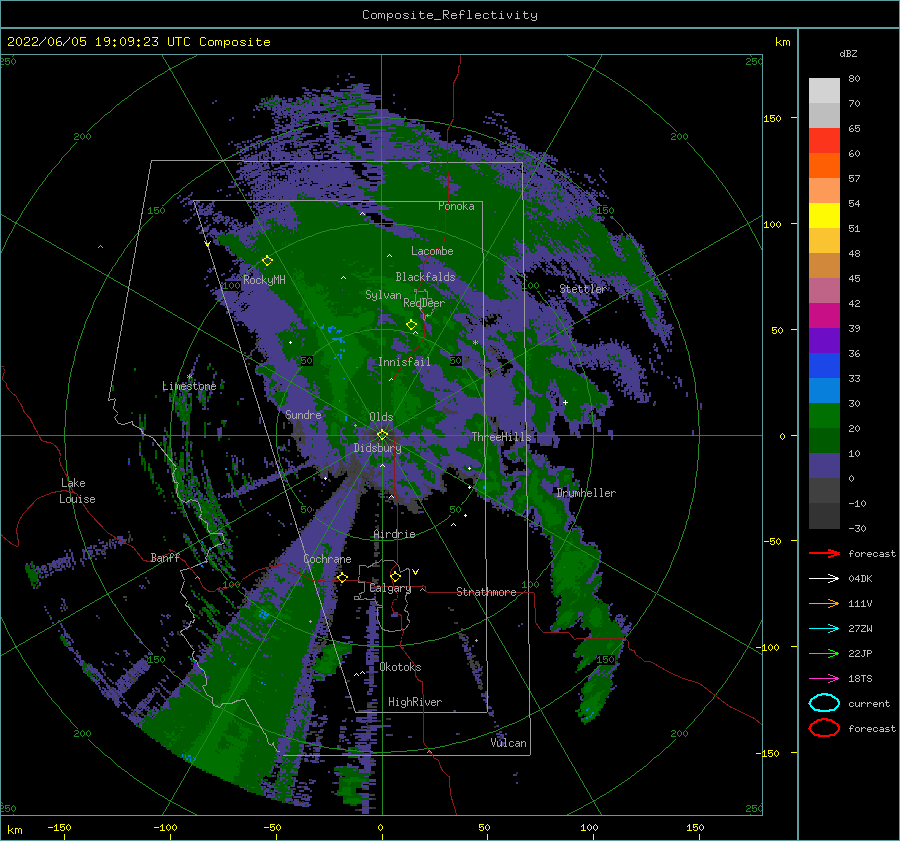900x841 pixels.
Task: Click the yellow diamond marker above Calgary
Action: (395, 576)
